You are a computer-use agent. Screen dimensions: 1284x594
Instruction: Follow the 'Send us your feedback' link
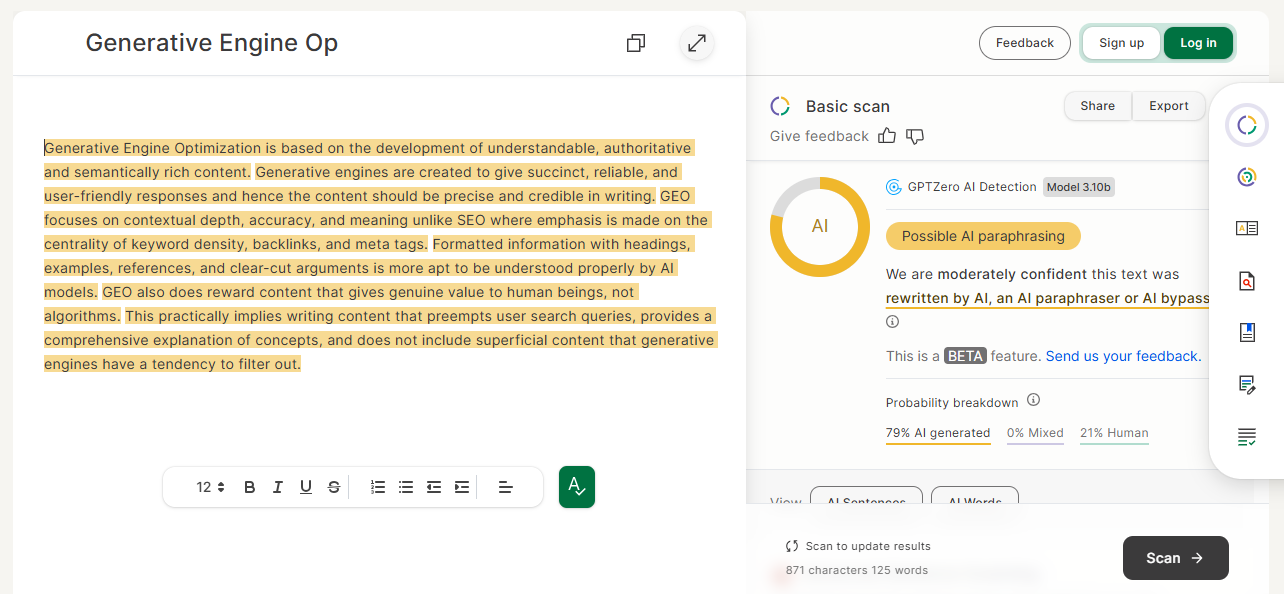pos(1123,356)
